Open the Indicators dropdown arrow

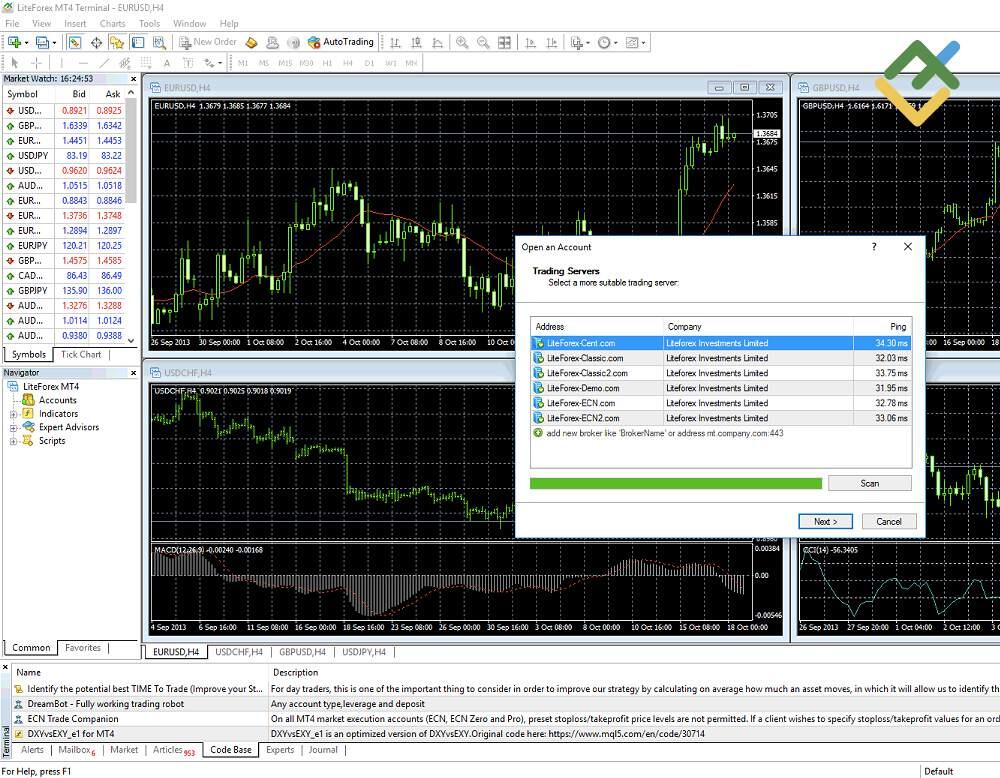coord(590,42)
